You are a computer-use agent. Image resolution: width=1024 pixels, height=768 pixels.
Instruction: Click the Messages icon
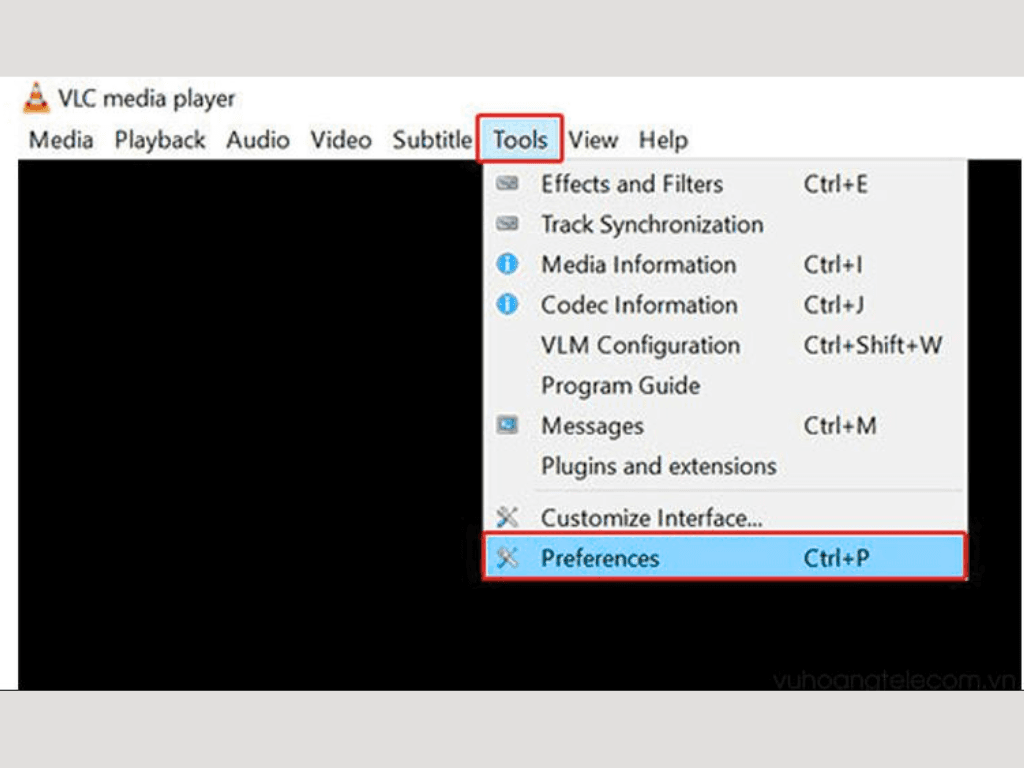coord(507,425)
